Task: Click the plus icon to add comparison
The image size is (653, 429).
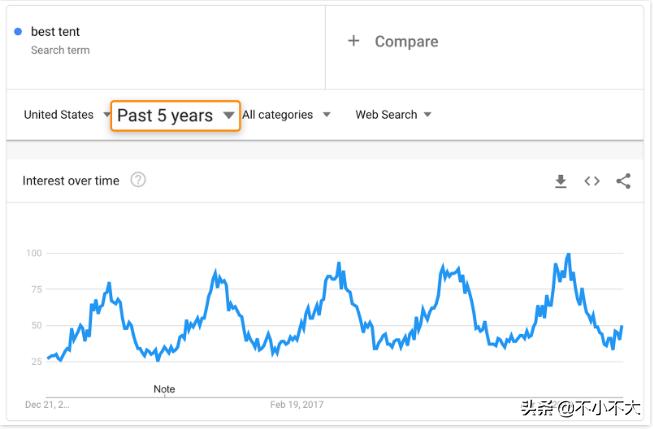Action: tap(353, 41)
